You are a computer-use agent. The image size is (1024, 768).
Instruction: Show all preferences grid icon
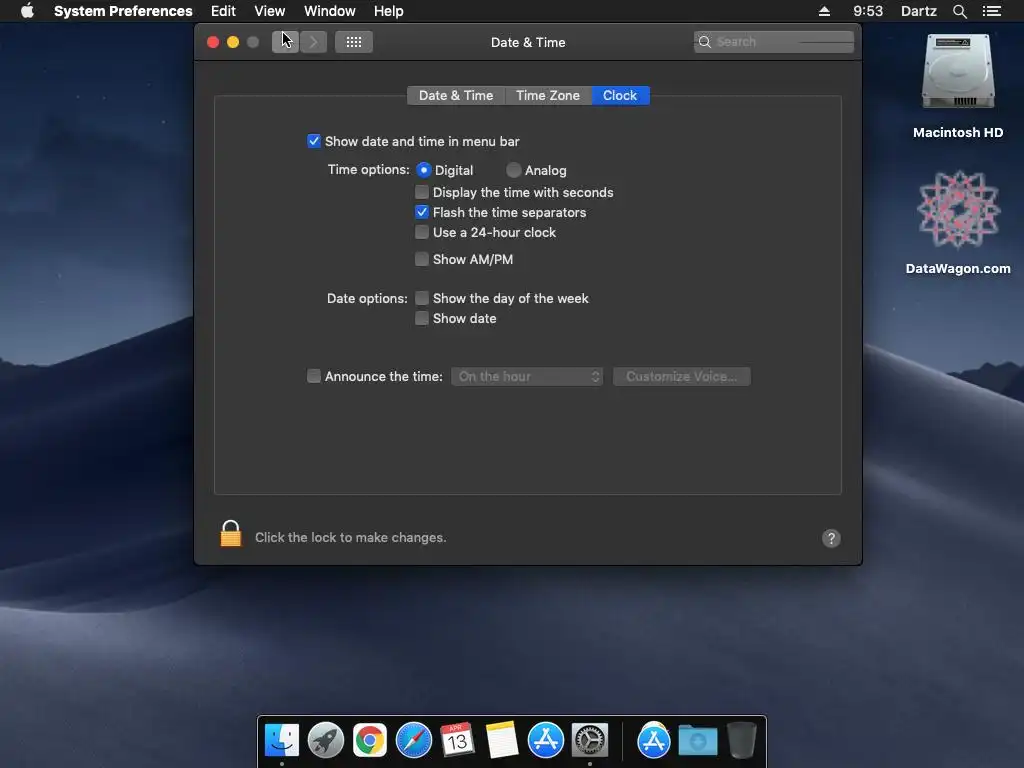click(354, 42)
